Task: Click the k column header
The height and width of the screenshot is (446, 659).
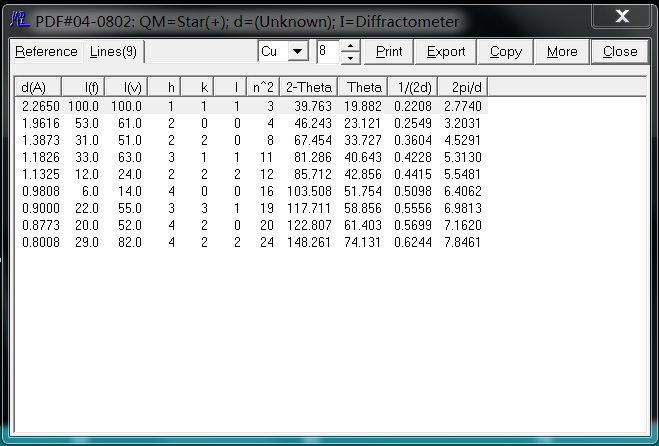Action: [x=198, y=87]
